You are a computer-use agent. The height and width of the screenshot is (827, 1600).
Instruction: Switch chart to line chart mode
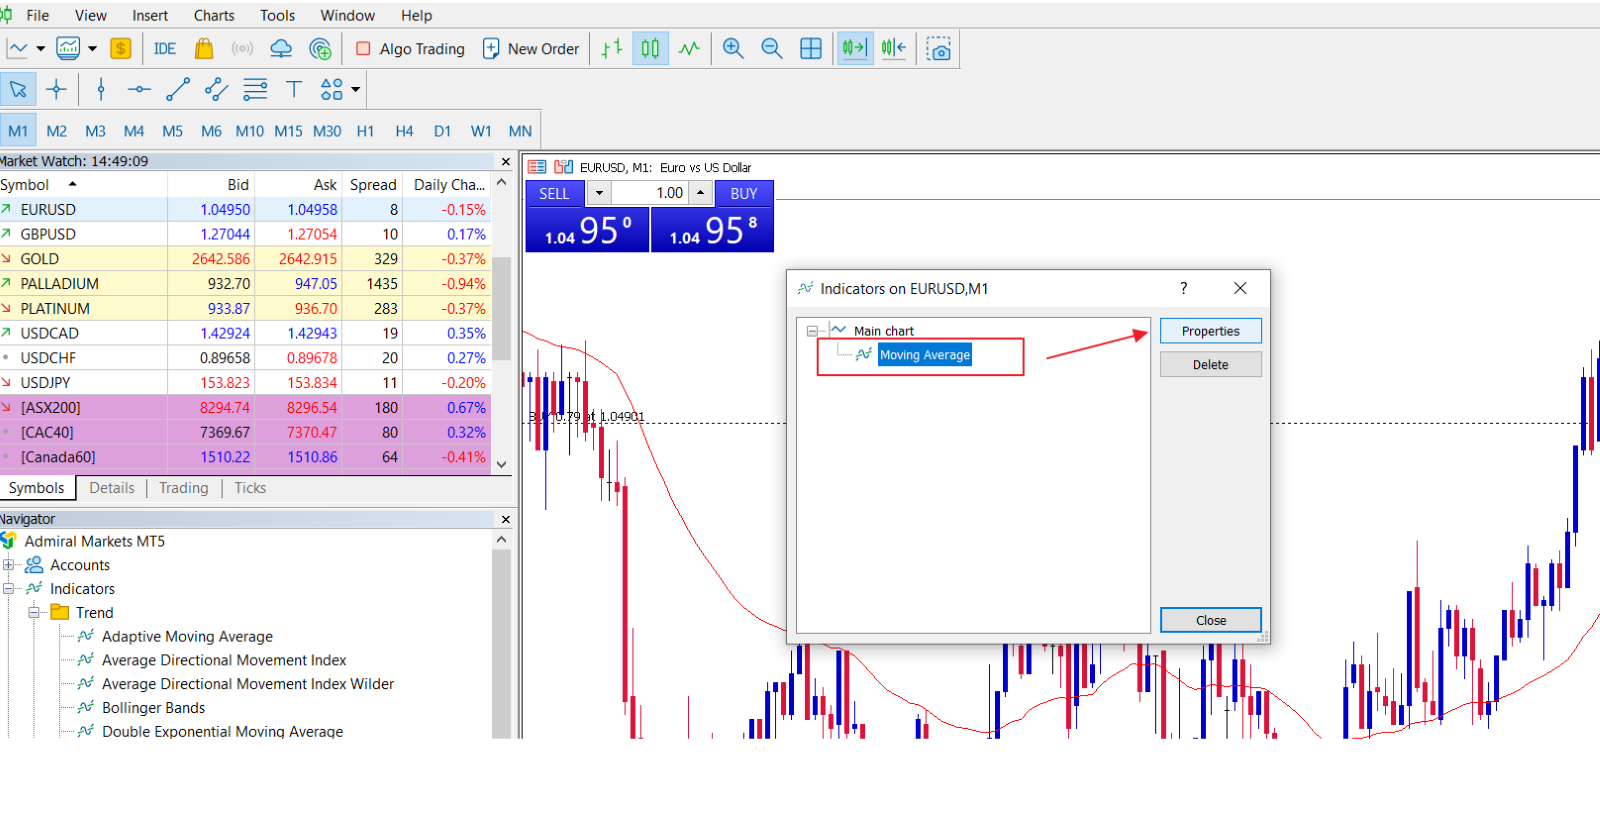(689, 49)
